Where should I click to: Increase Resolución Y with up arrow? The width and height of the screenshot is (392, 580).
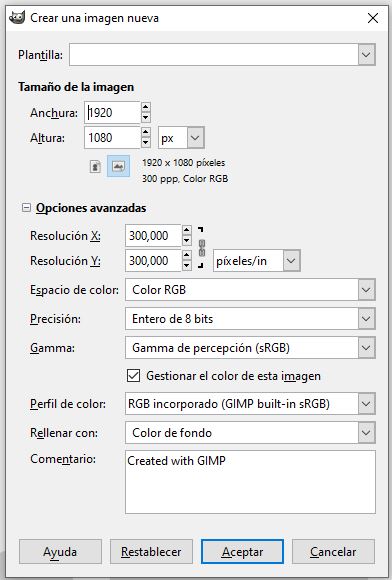187,255
